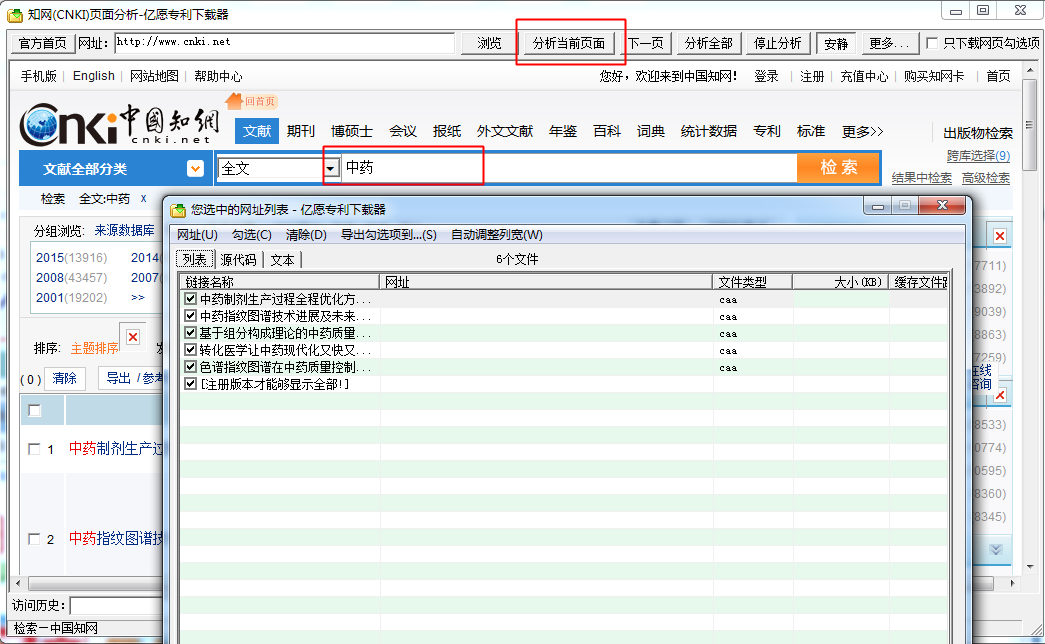Viewport: 1045px width, 644px height.
Task: Uncheck the 转化医学让中药现代化又快又 row
Action: (x=191, y=350)
